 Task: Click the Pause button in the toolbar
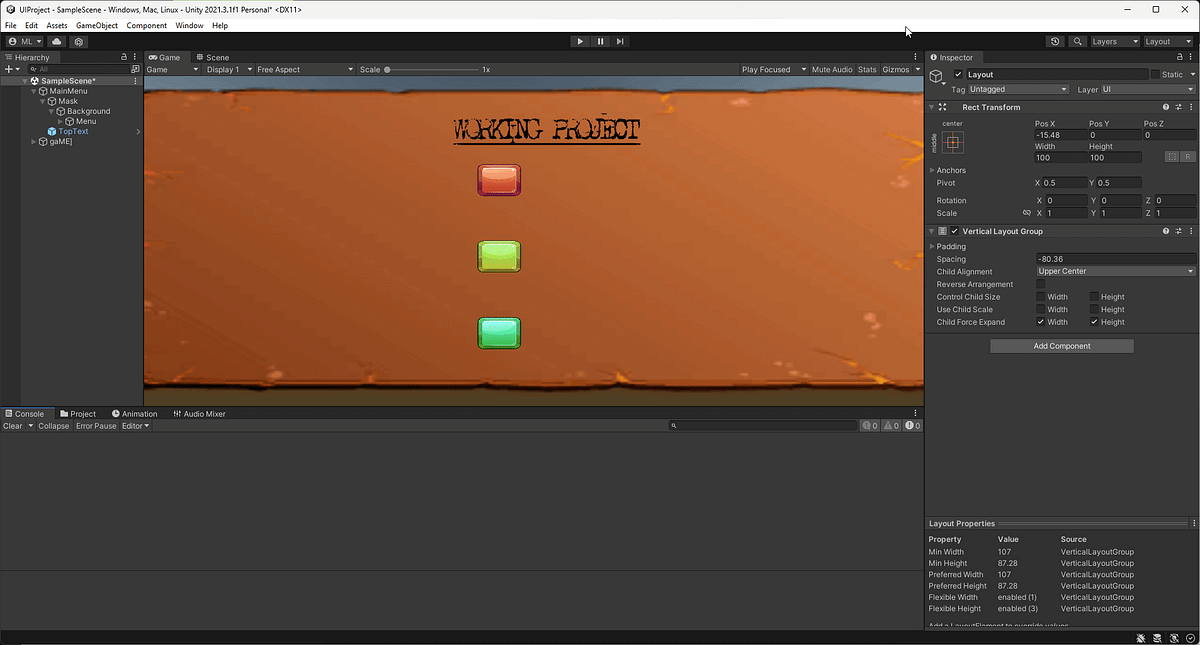[600, 41]
